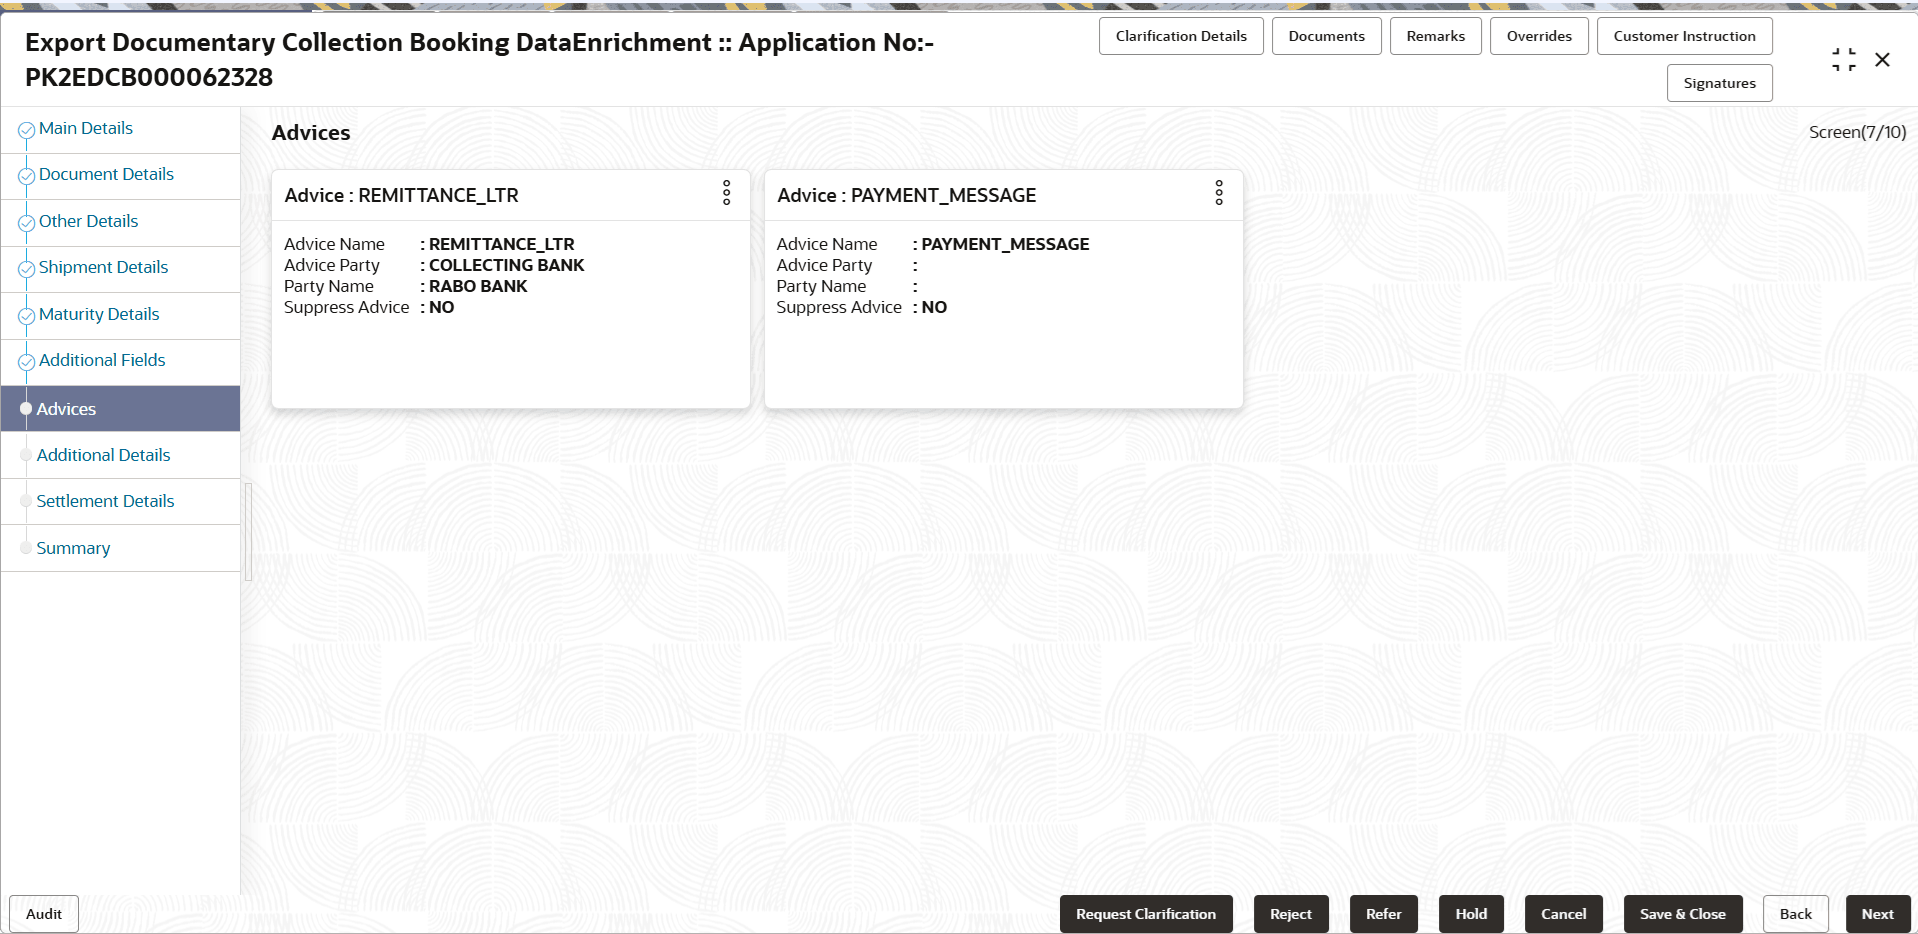Click the Other Details step checkmark icon
The image size is (1918, 934).
tap(27, 223)
